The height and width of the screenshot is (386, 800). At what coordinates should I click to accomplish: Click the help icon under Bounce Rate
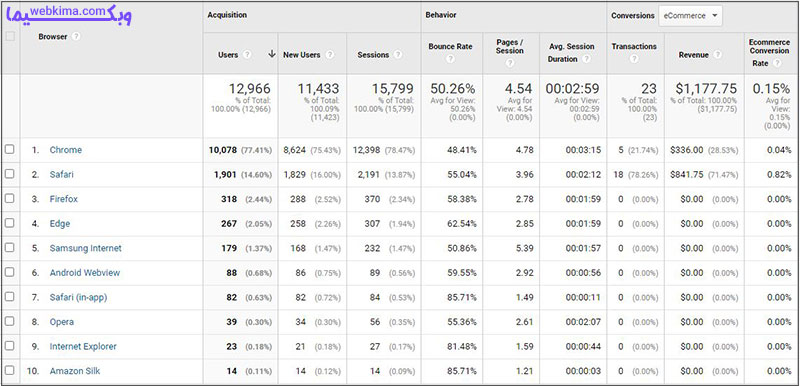pos(451,59)
